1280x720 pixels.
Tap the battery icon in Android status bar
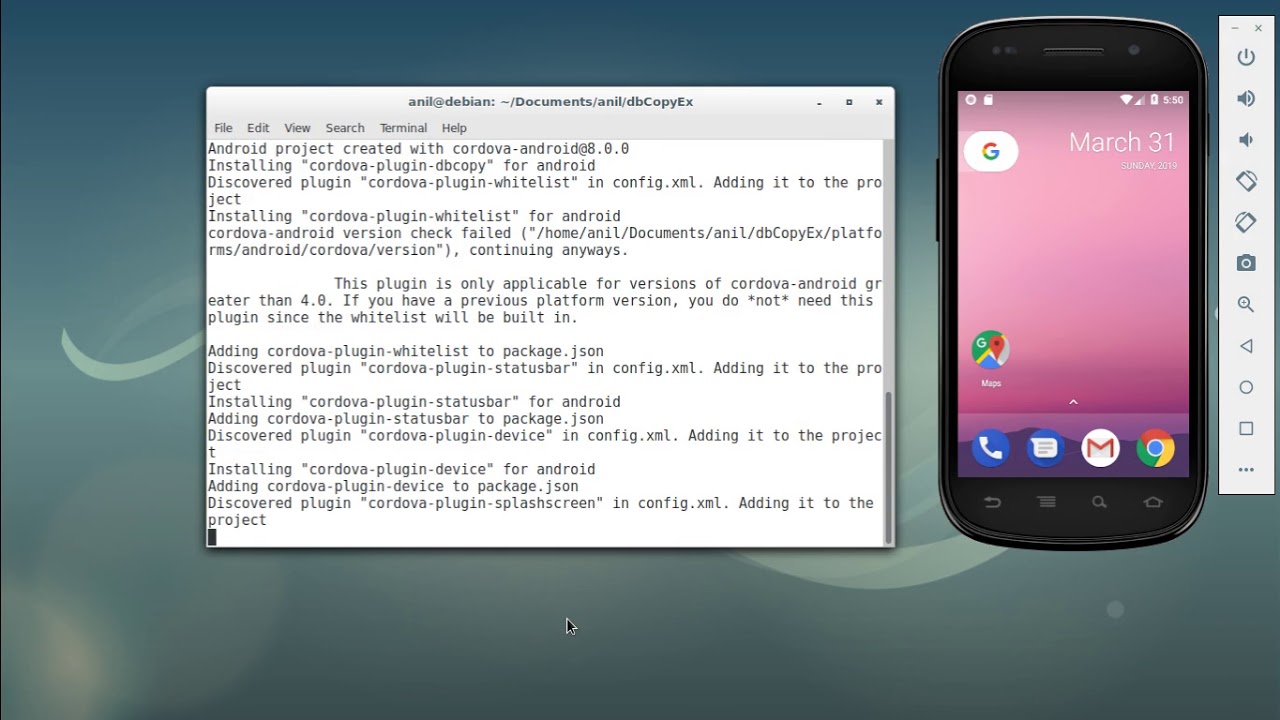pyautogui.click(x=1154, y=100)
